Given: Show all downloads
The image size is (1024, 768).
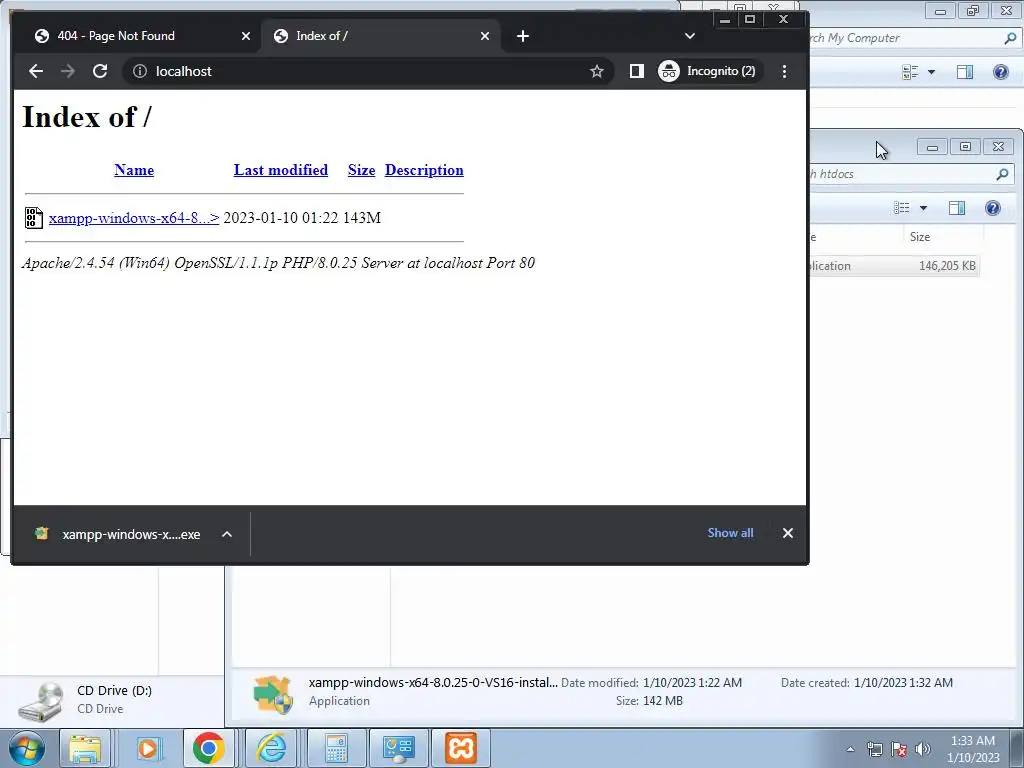Looking at the screenshot, I should (x=730, y=533).
